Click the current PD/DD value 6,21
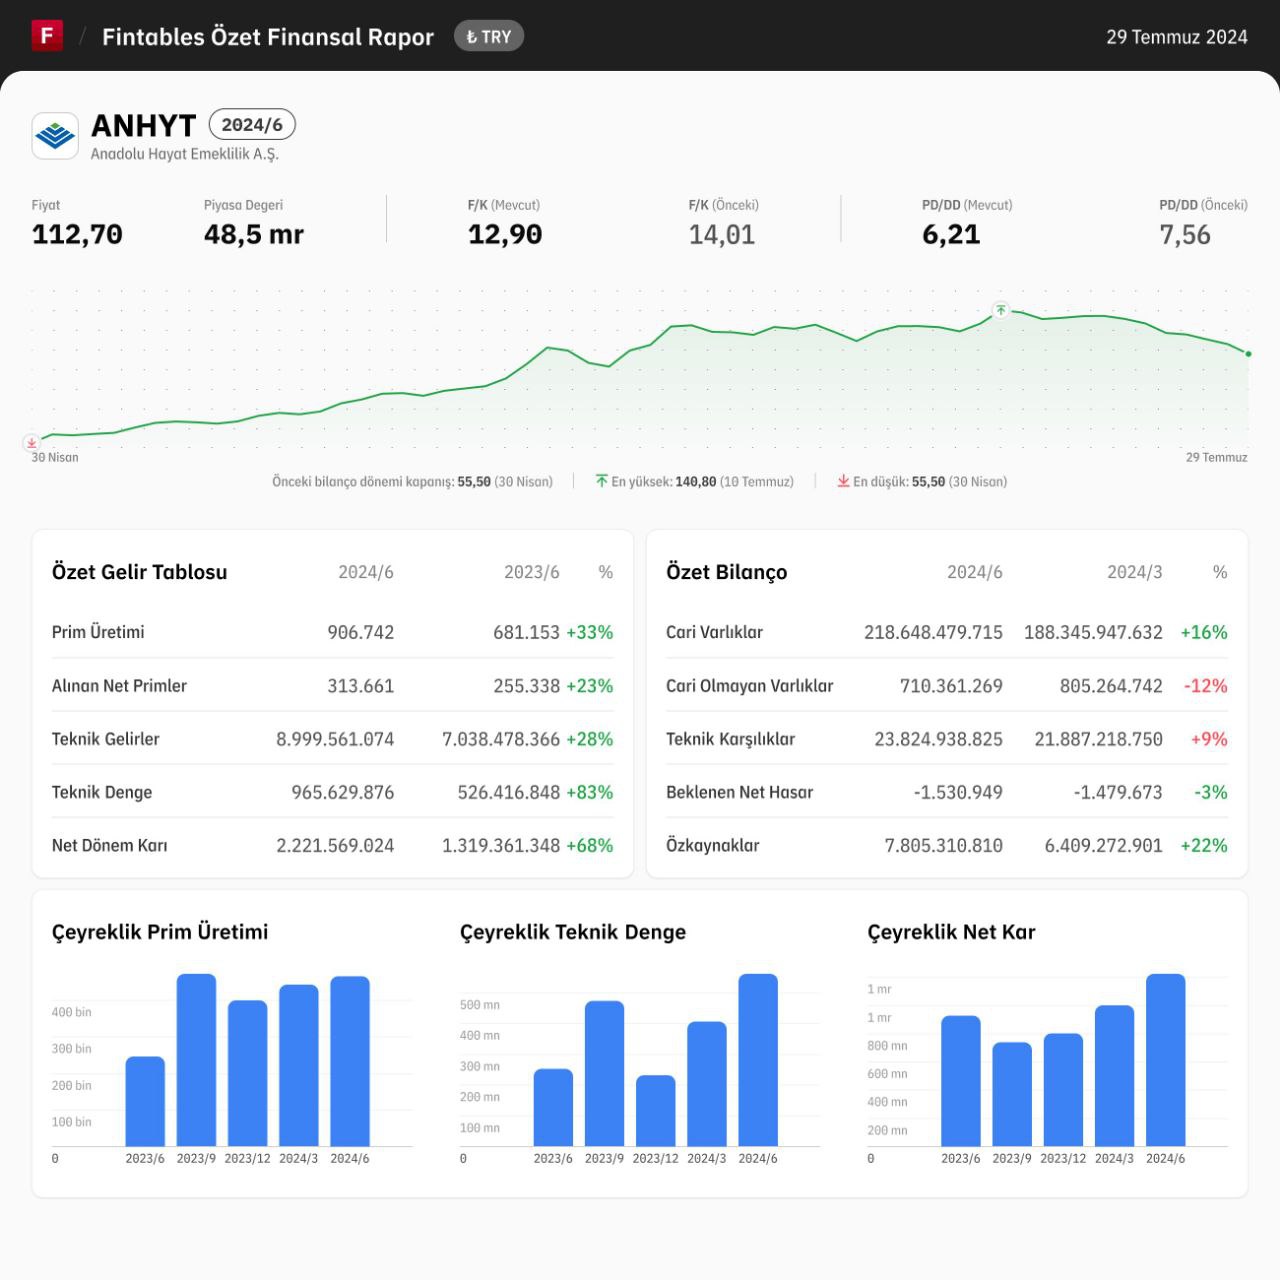 [951, 234]
